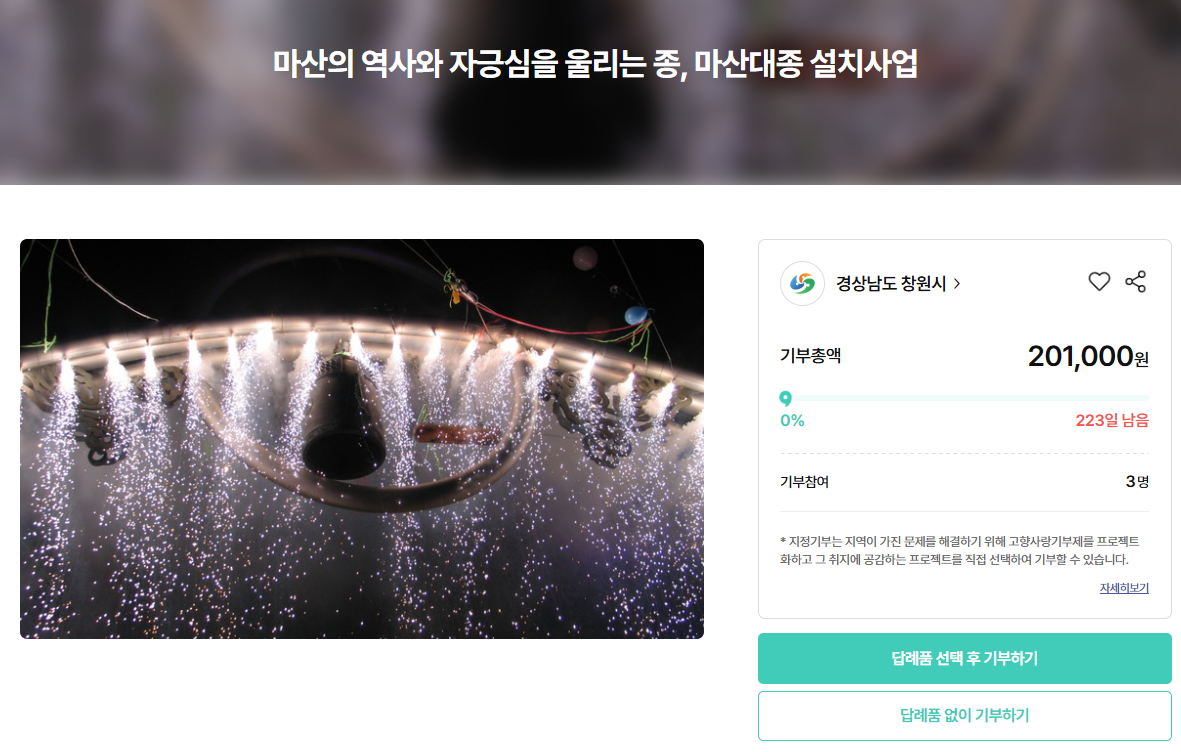Click the 0% progress percentage text
The width and height of the screenshot is (1181, 752).
(792, 420)
